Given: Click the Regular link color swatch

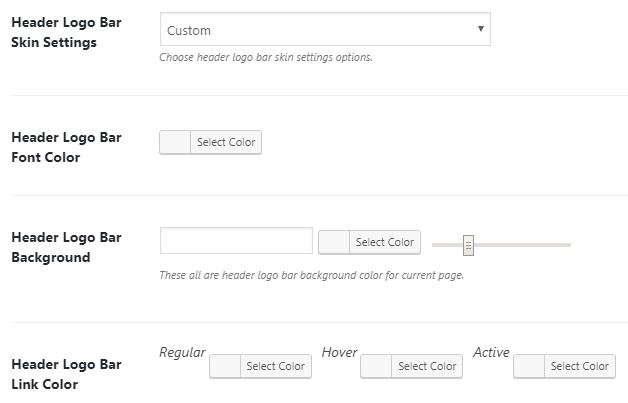Looking at the screenshot, I should [225, 366].
